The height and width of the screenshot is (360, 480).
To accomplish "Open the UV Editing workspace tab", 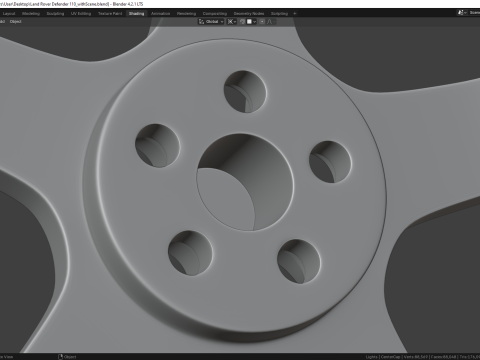I will (x=81, y=14).
